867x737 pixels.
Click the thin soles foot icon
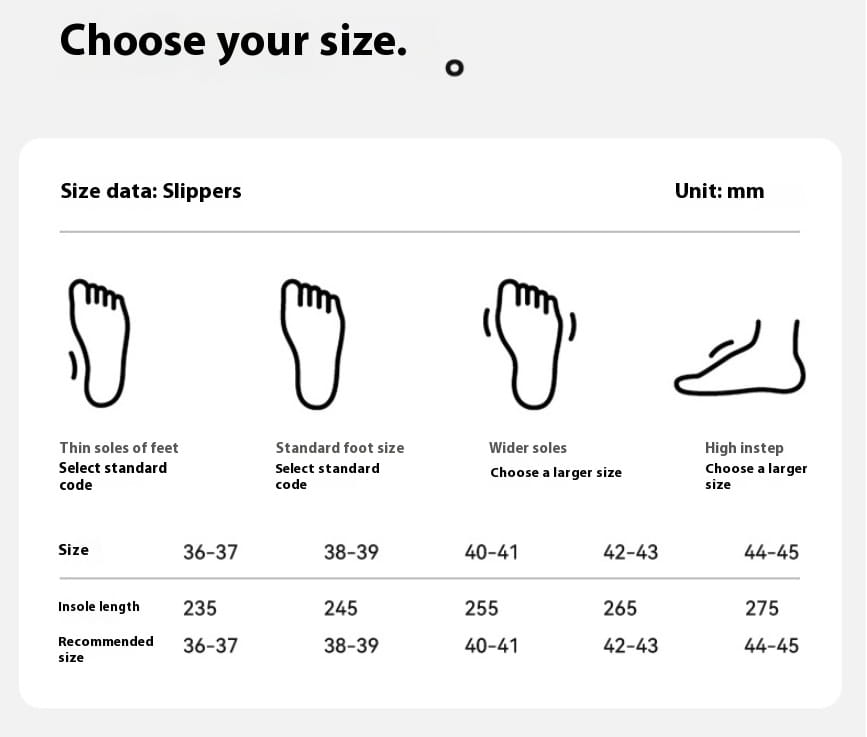pyautogui.click(x=99, y=343)
